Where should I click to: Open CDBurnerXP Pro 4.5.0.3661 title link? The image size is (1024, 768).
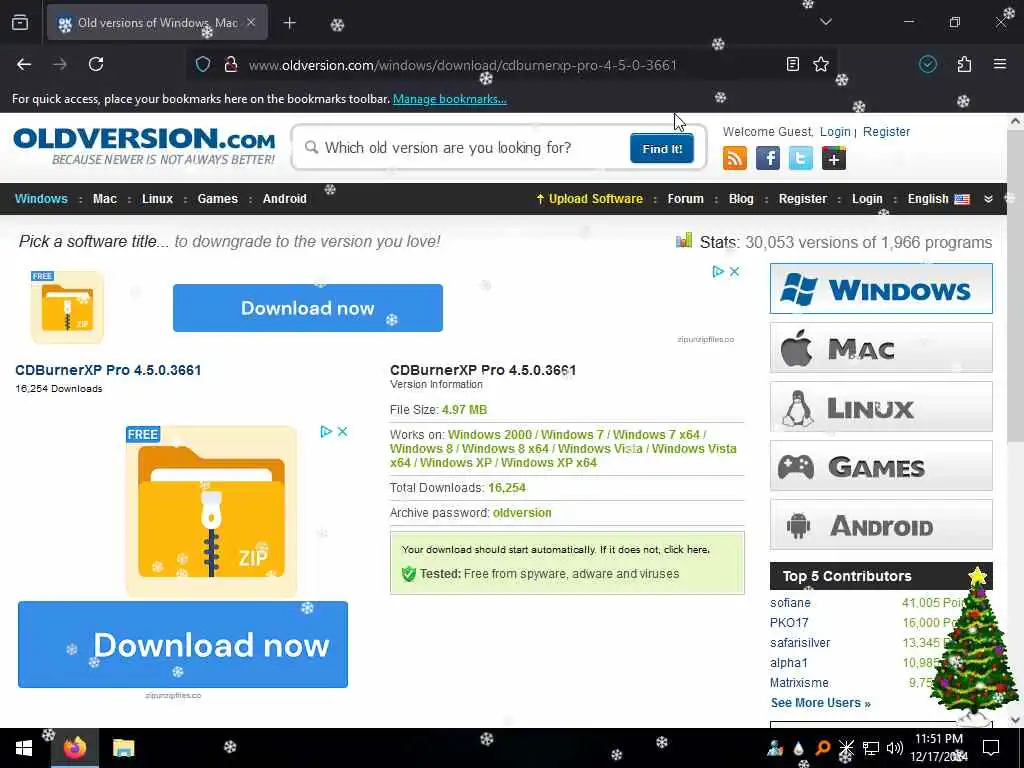pyautogui.click(x=108, y=370)
